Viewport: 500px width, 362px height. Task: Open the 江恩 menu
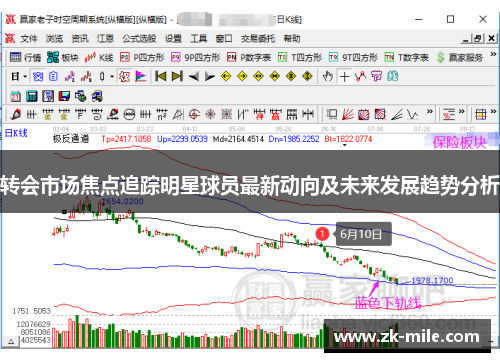point(105,39)
